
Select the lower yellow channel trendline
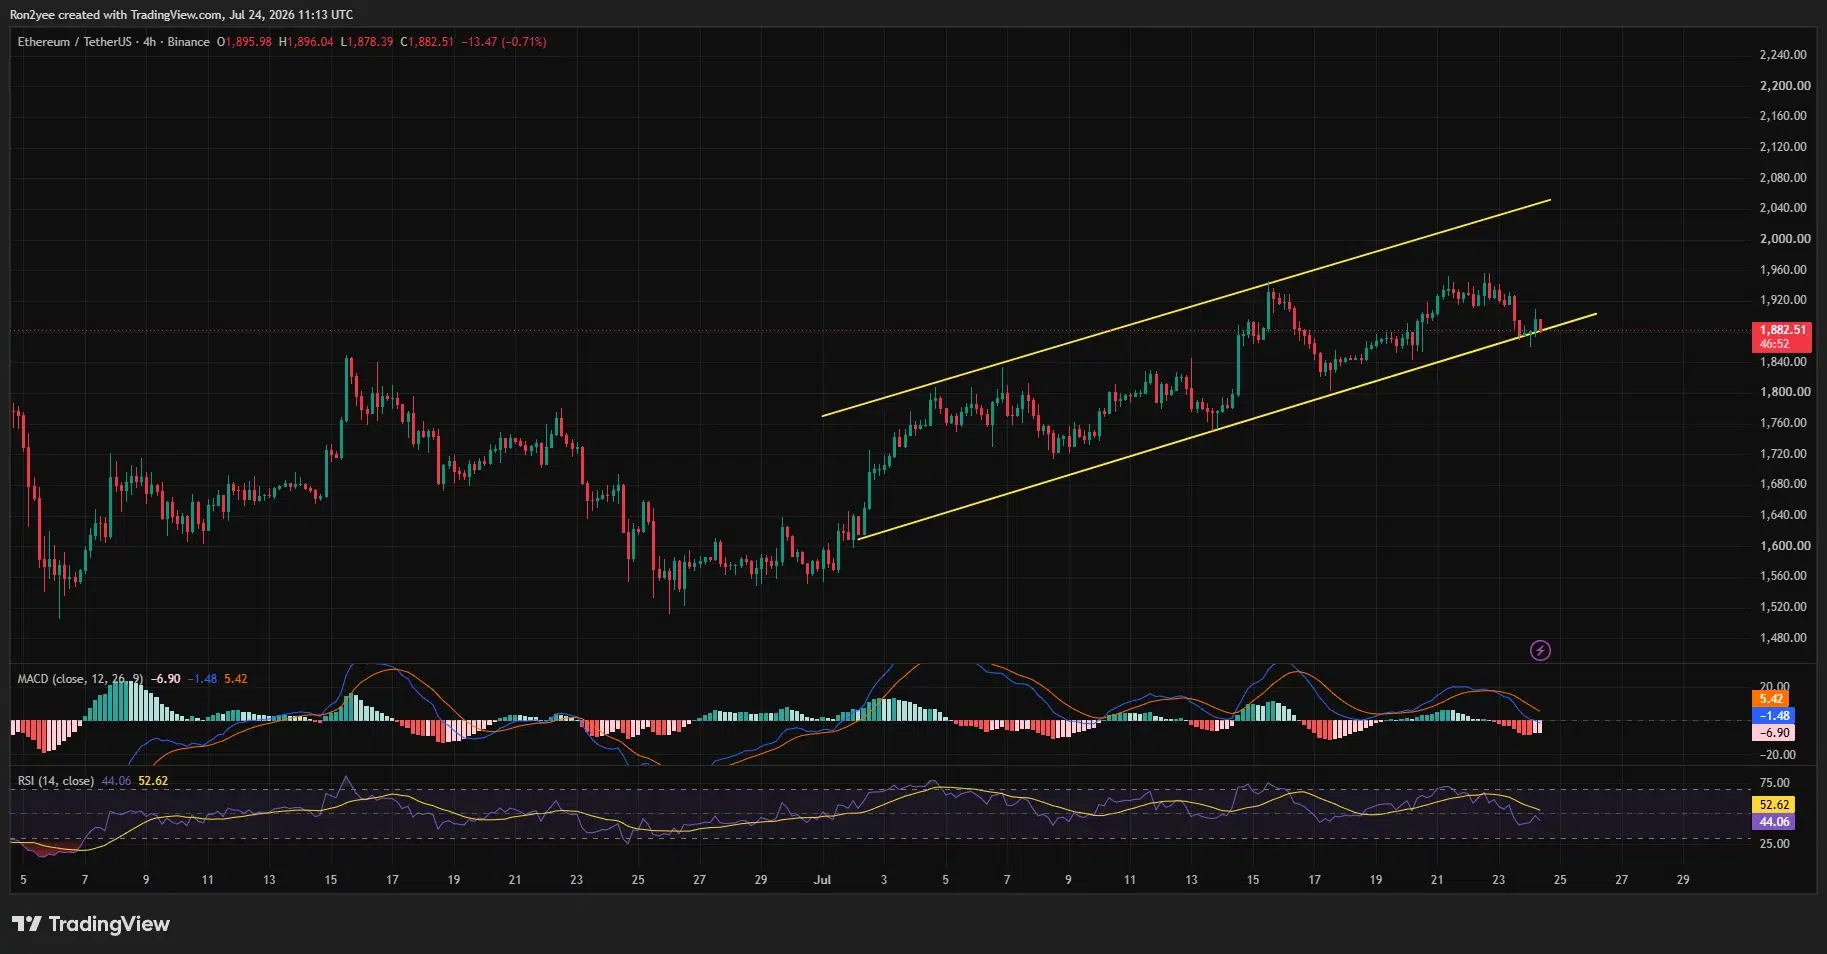[1227, 427]
